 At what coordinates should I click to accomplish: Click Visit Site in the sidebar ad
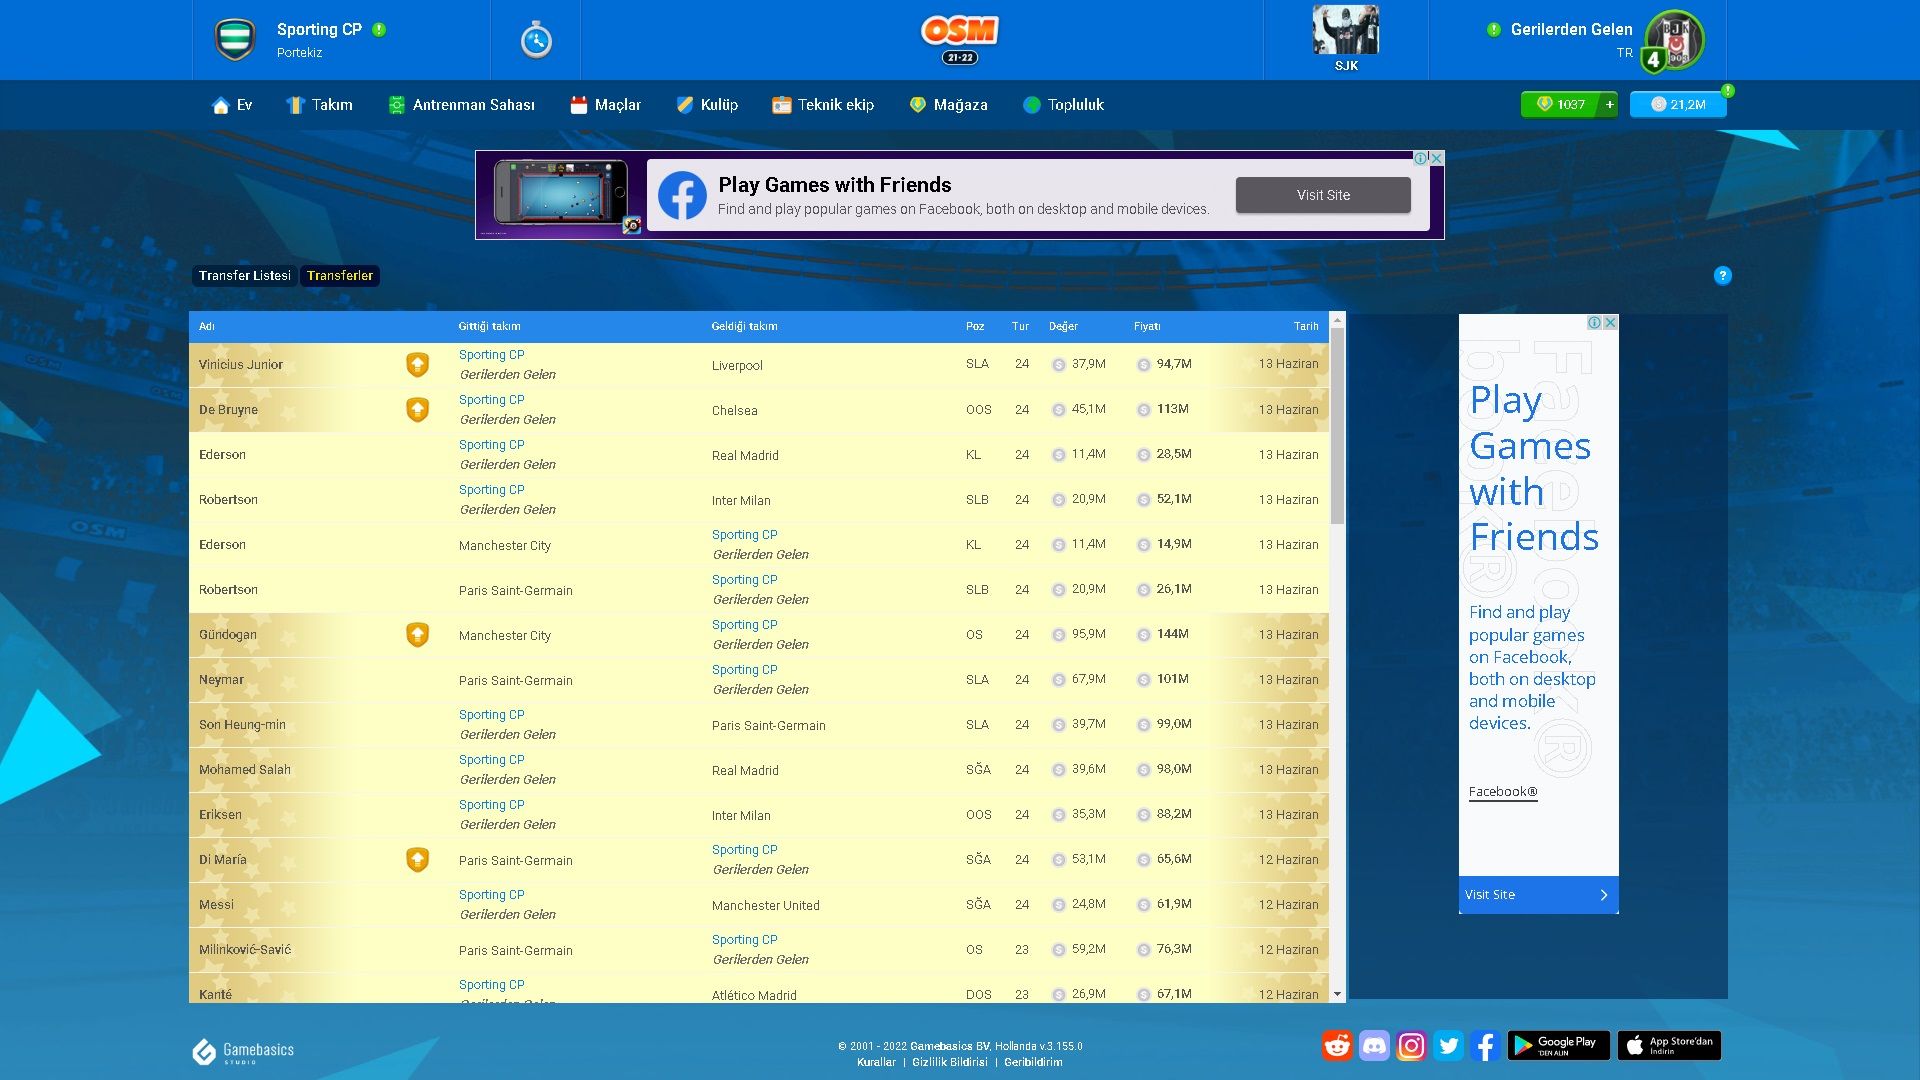tap(1538, 894)
